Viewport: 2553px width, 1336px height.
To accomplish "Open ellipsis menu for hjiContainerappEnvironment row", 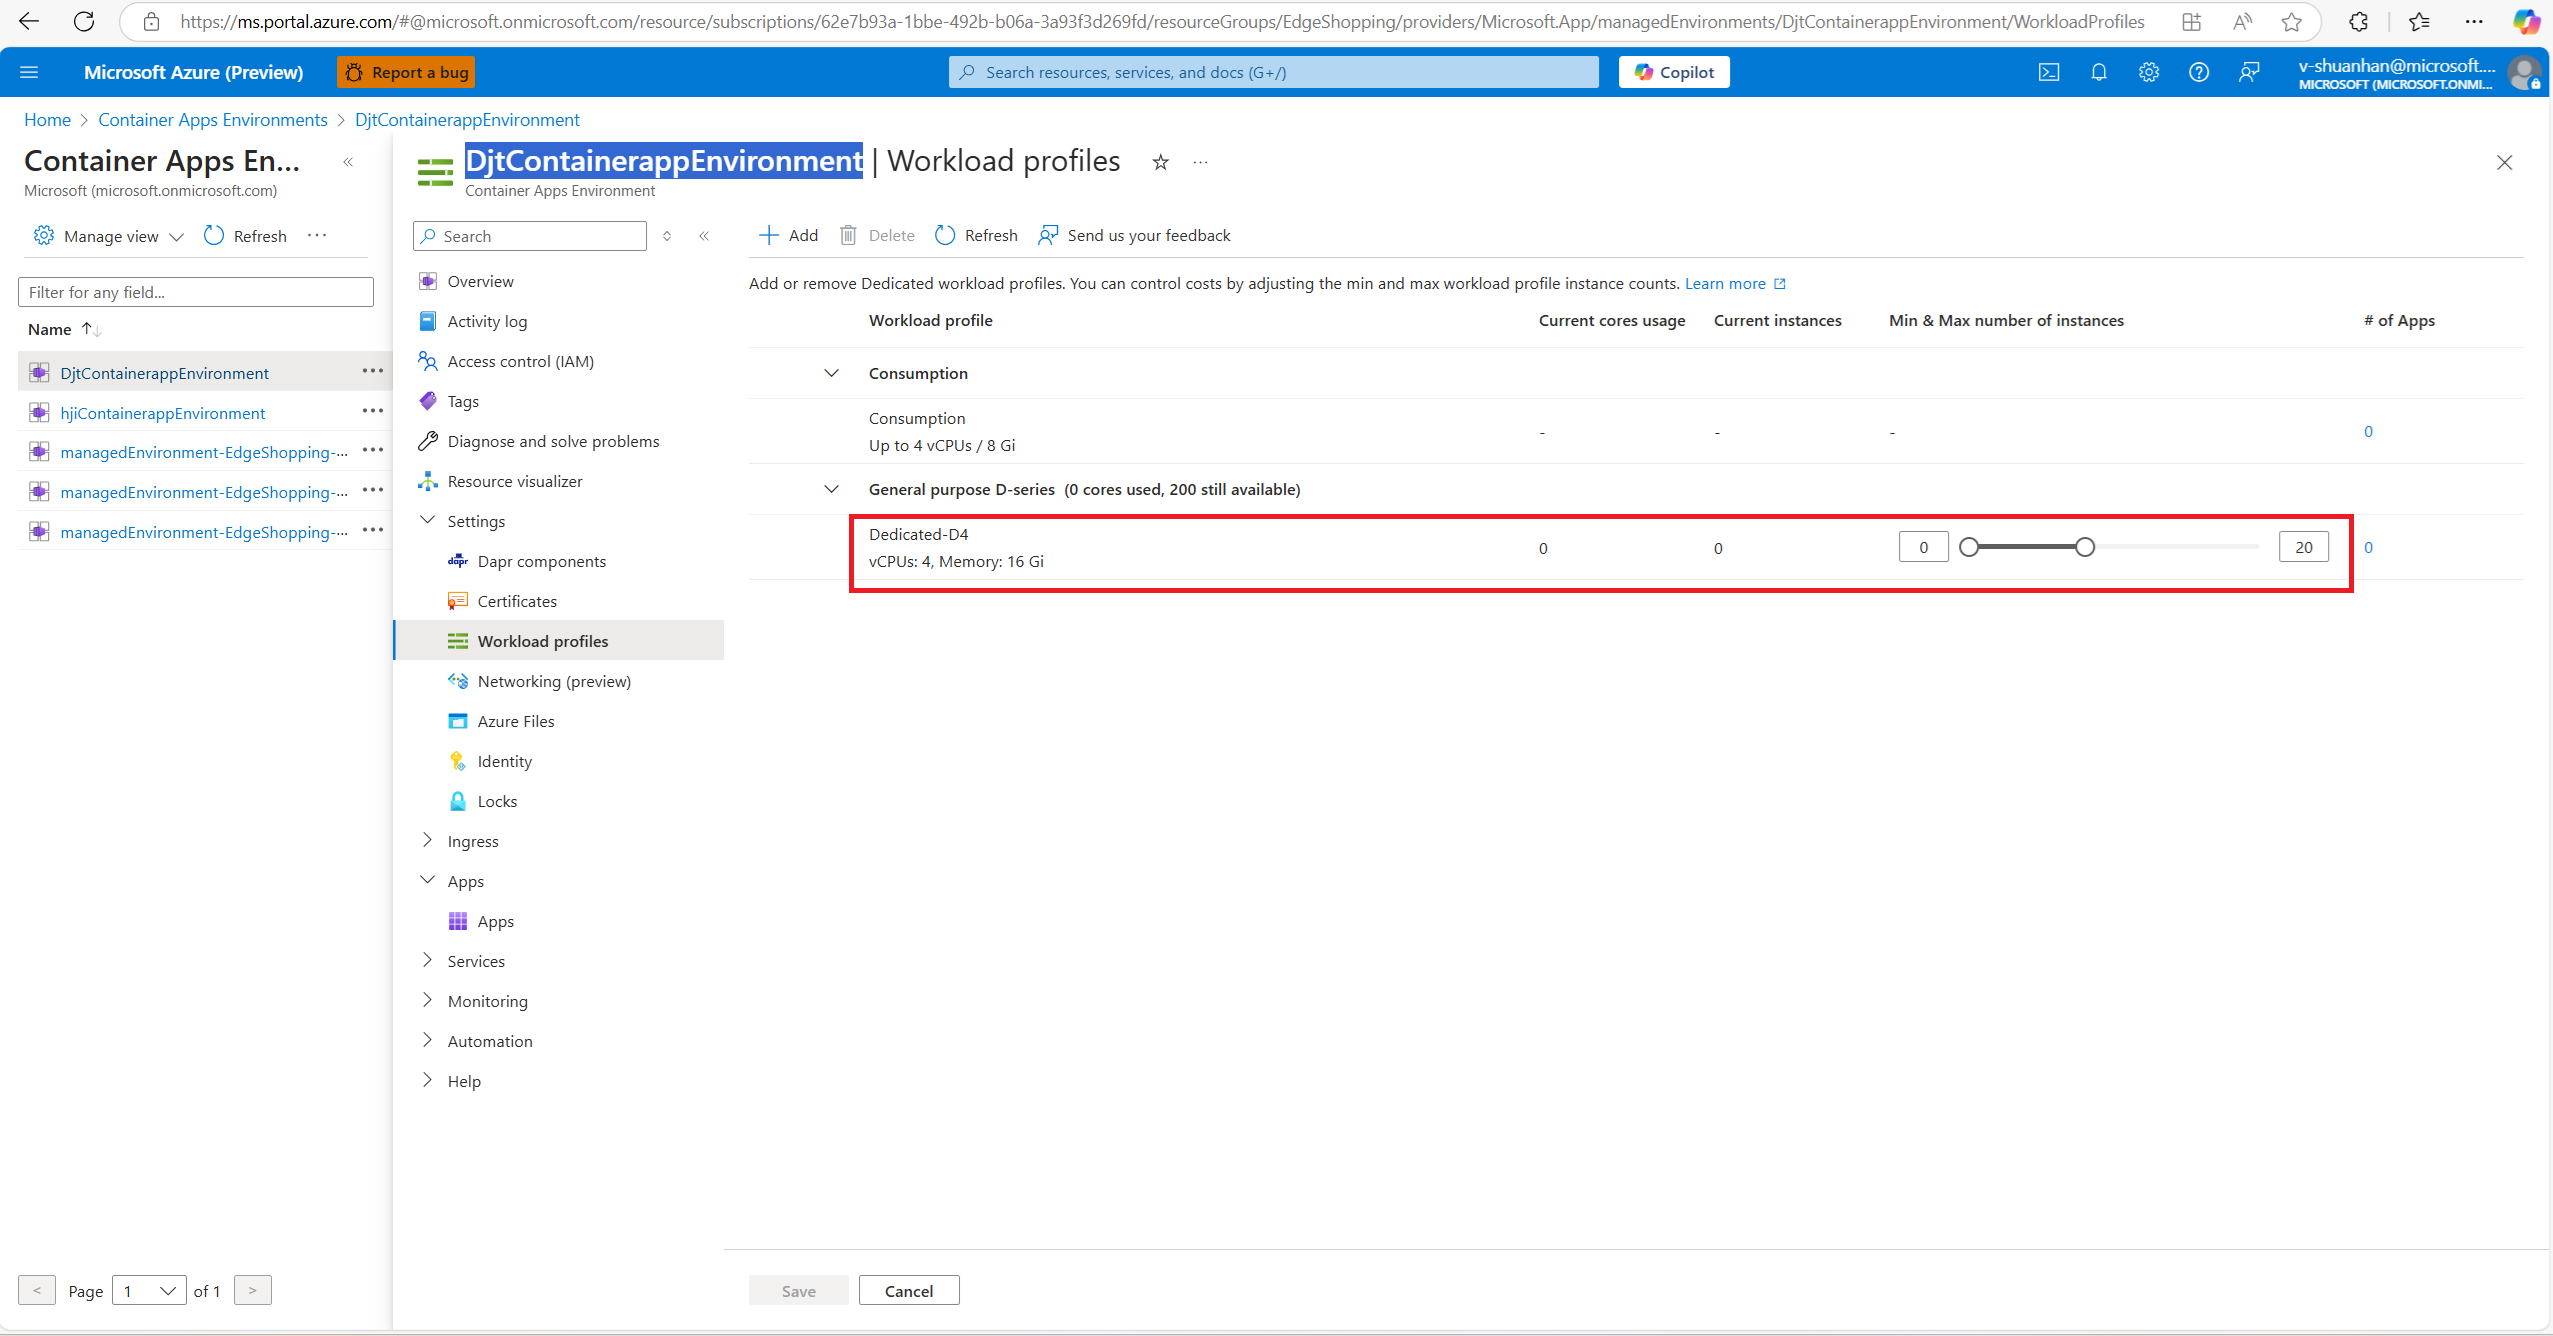I will 373,411.
